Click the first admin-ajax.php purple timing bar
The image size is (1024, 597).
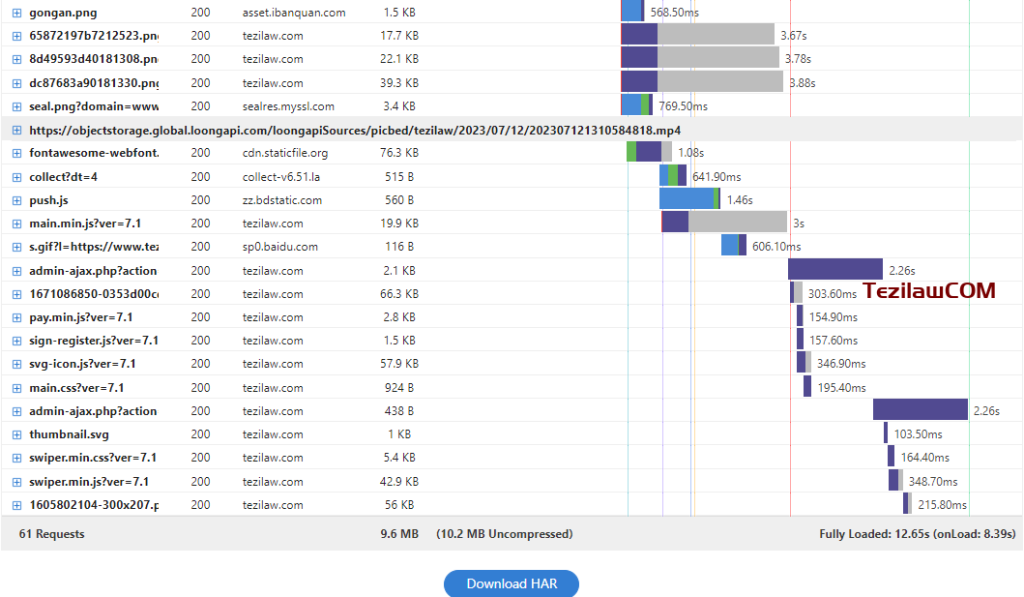[x=834, y=270]
